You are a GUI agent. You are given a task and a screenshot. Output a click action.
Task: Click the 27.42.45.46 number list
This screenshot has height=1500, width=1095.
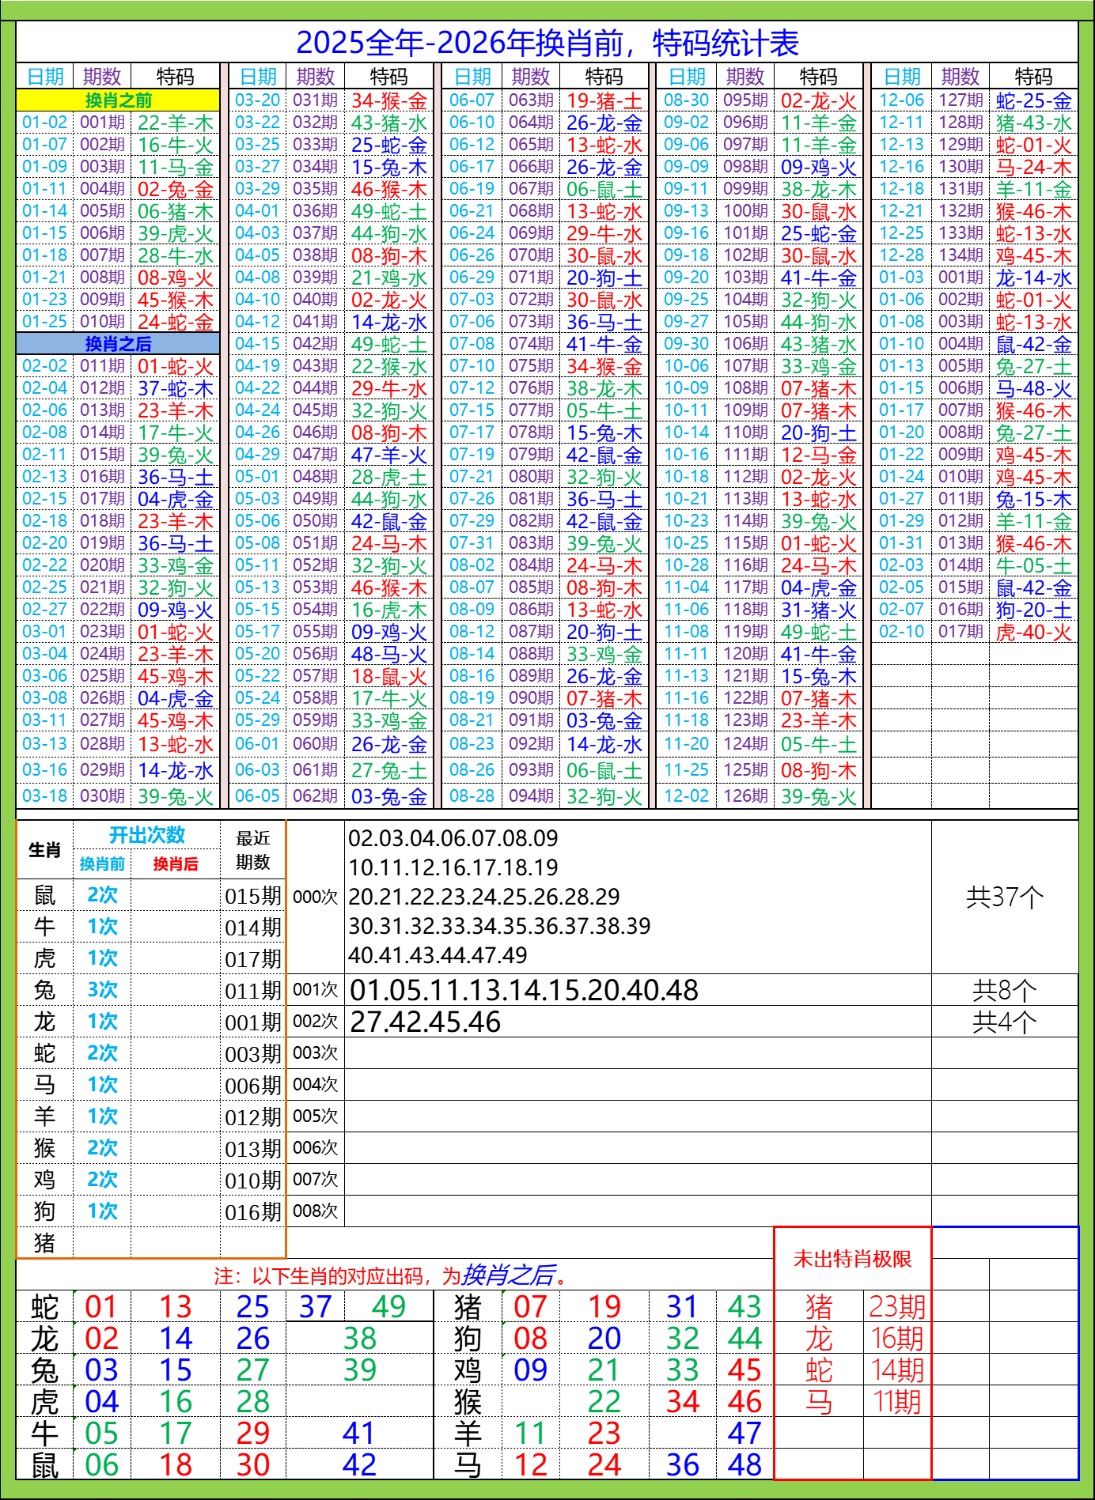pyautogui.click(x=426, y=1022)
